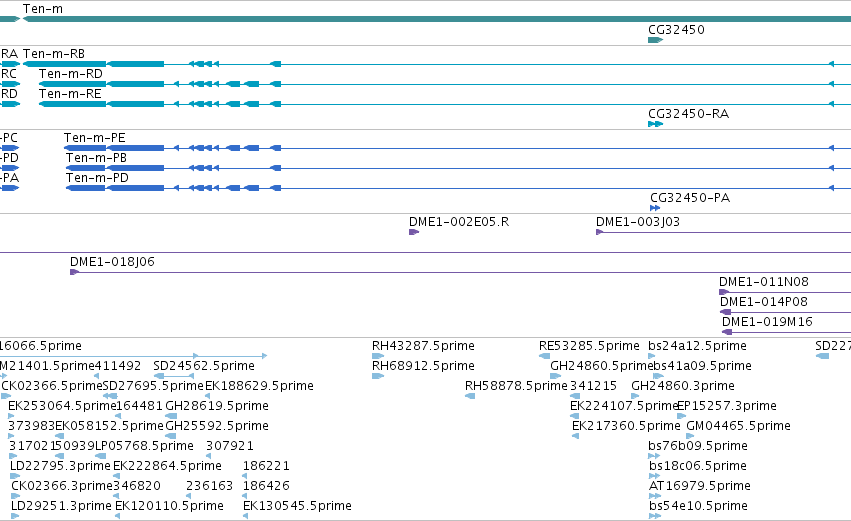
Task: Click the 186221 EST label
Action: click(x=266, y=466)
